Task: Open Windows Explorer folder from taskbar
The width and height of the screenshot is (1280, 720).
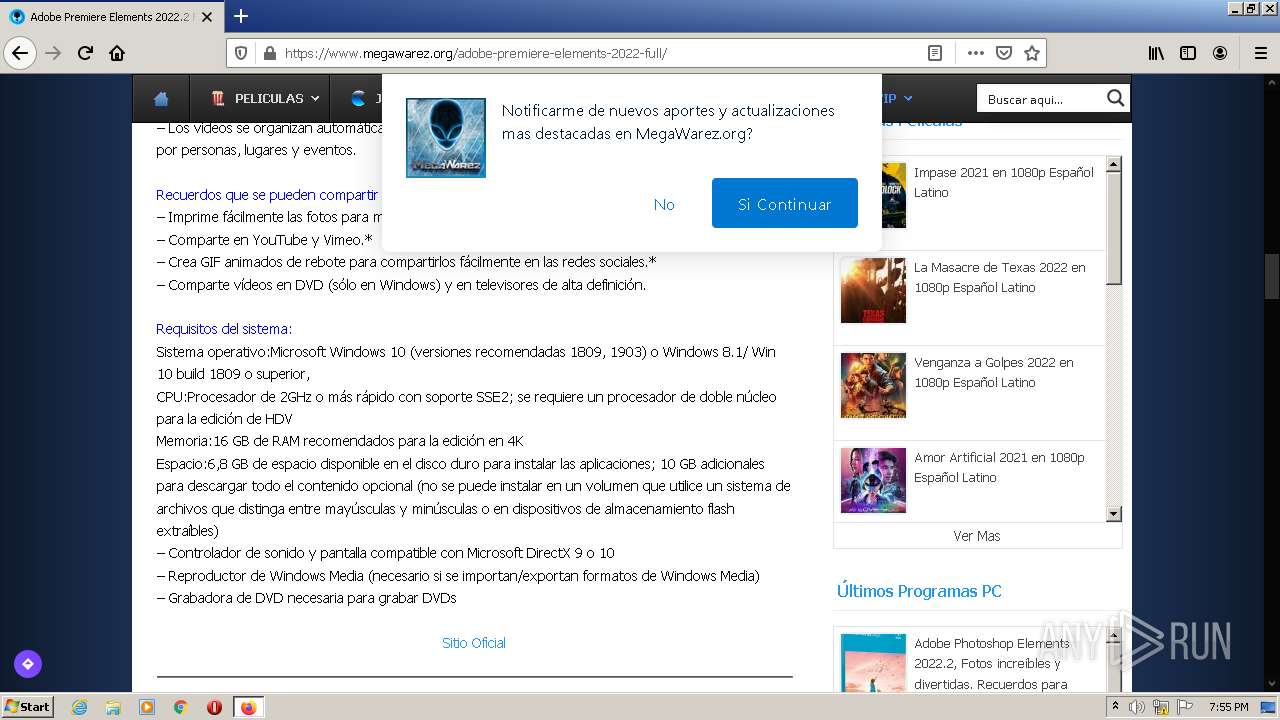Action: 113,707
